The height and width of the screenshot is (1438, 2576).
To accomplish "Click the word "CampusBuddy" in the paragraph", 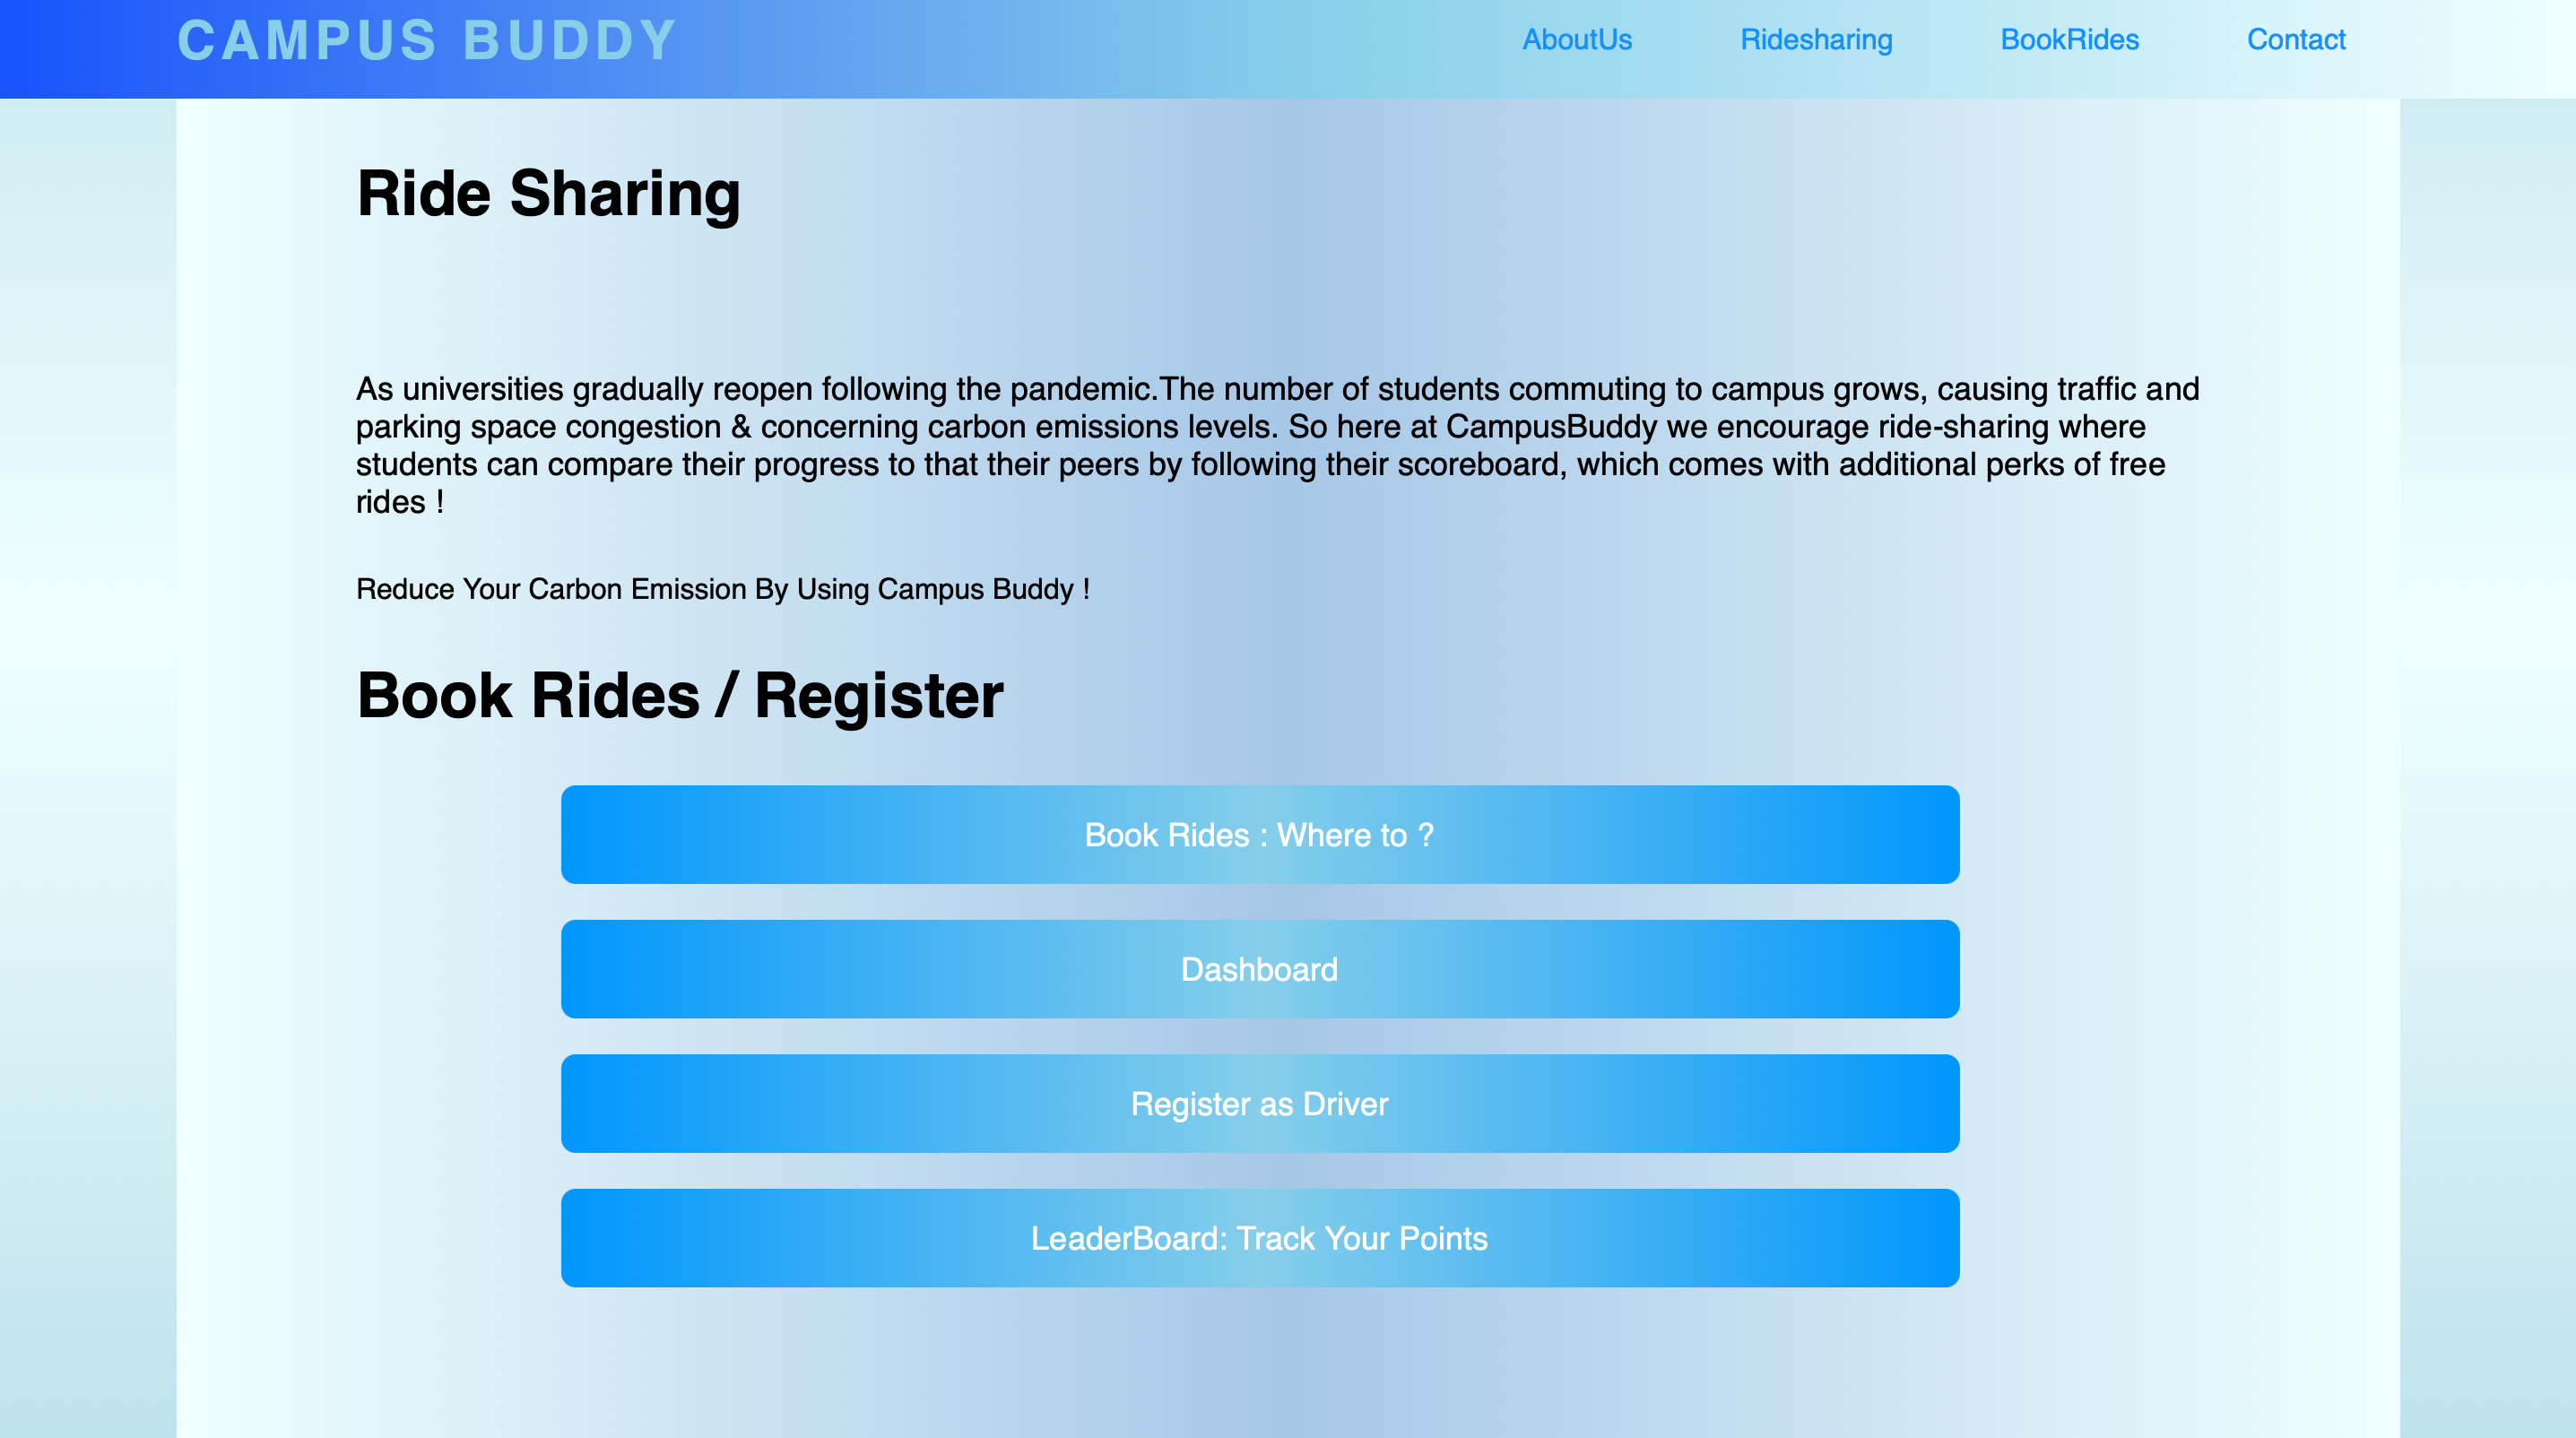I will 1551,427.
